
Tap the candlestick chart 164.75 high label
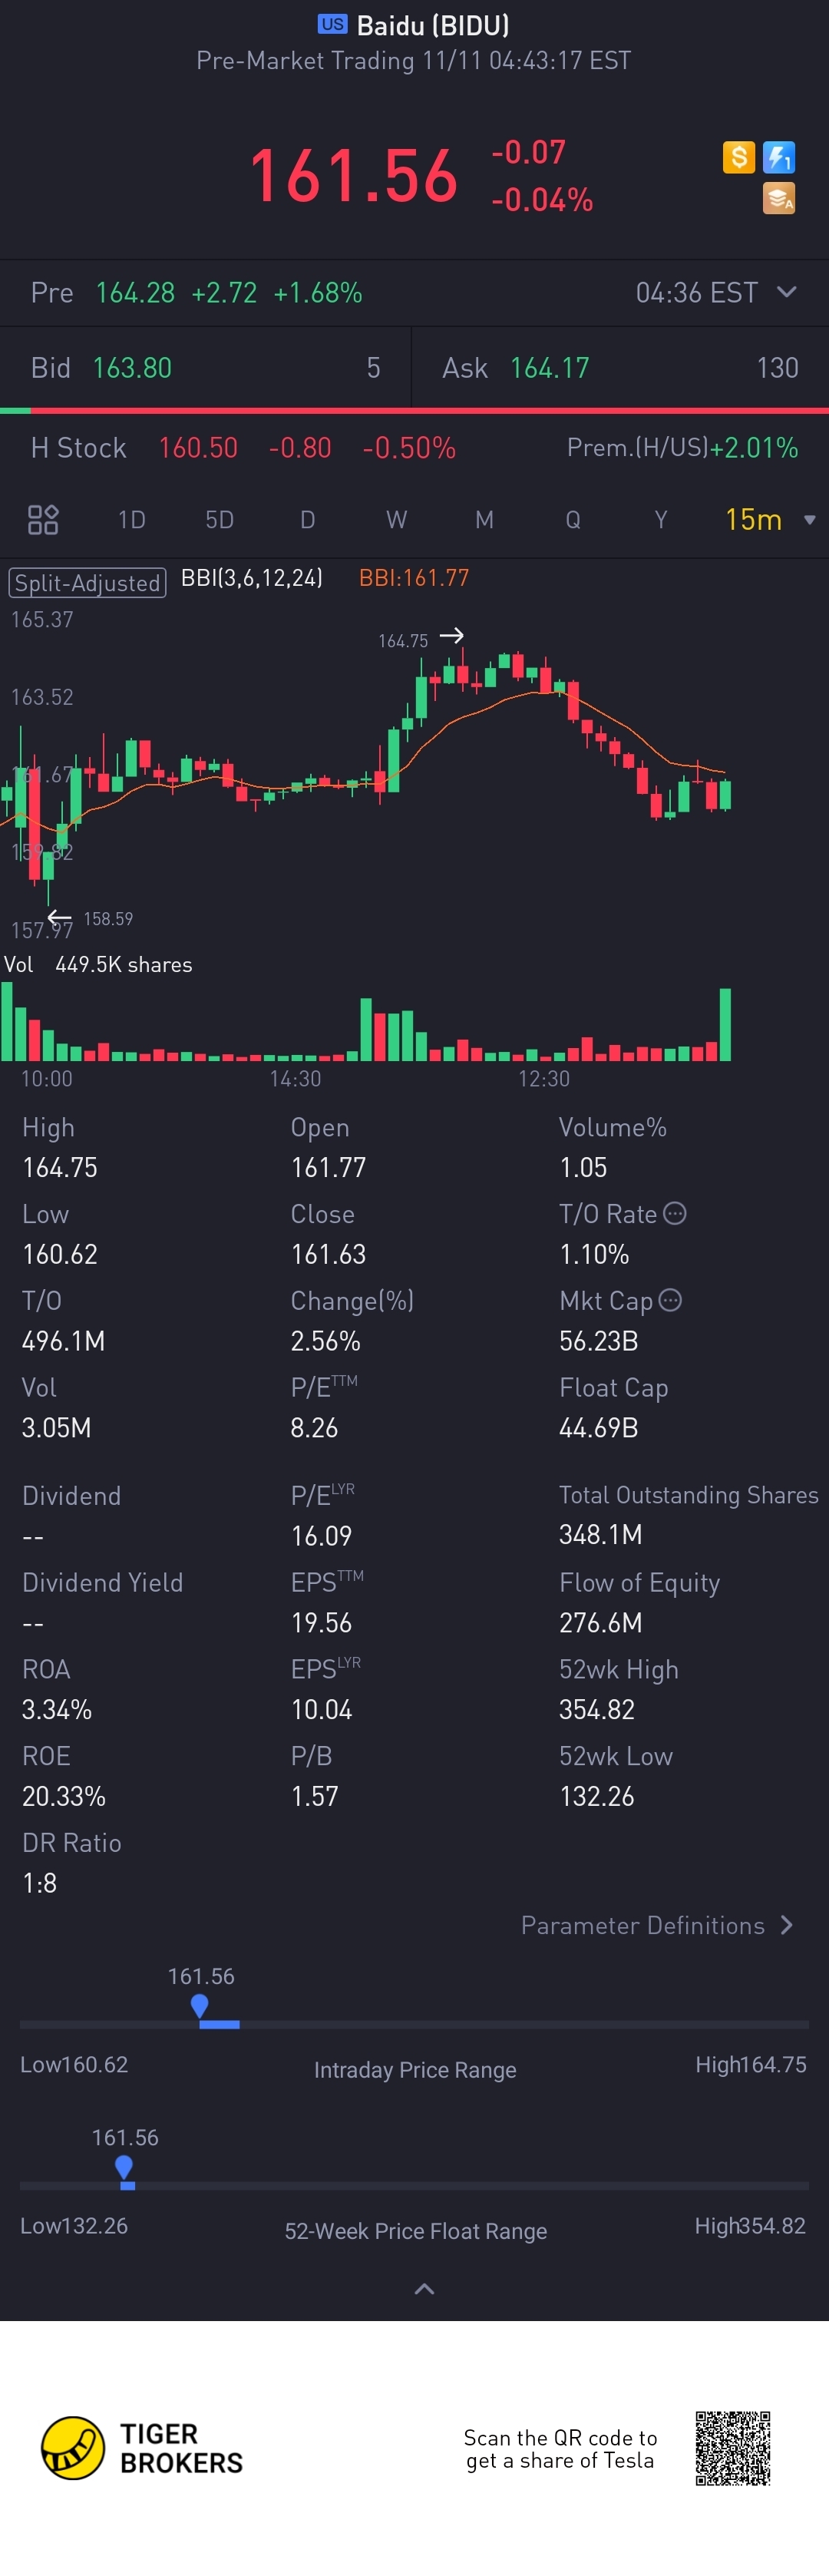[x=403, y=641]
